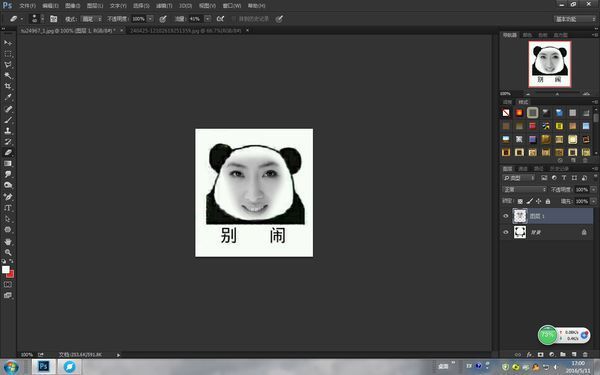Select the History Brush tool
This screenshot has width=600, height=375.
pyautogui.click(x=8, y=142)
